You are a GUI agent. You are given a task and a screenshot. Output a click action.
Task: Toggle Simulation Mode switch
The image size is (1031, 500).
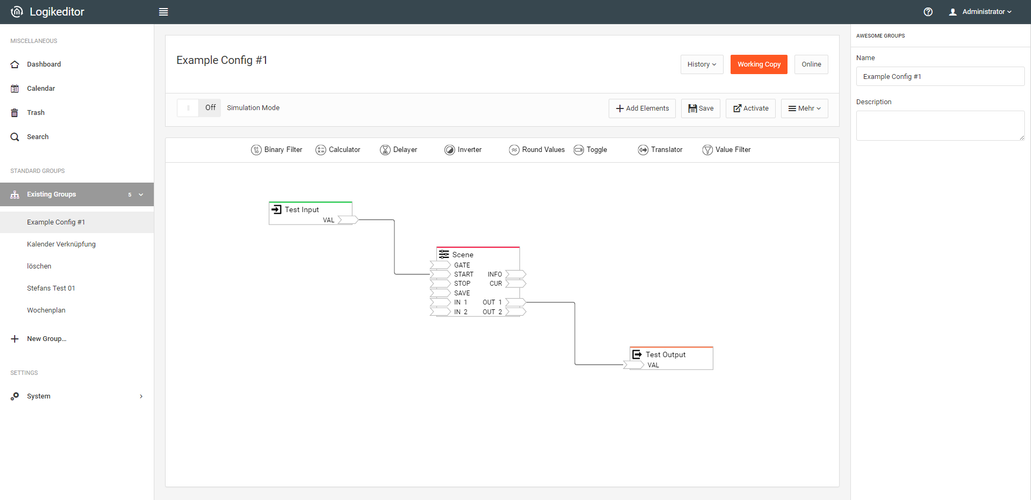[x=198, y=107]
